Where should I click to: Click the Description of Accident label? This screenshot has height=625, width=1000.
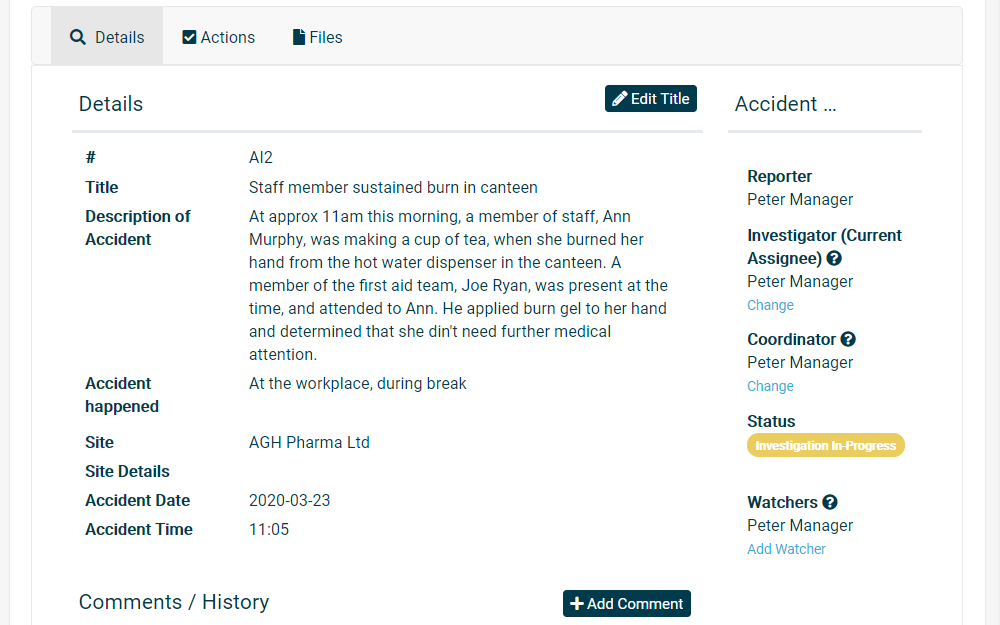point(138,228)
